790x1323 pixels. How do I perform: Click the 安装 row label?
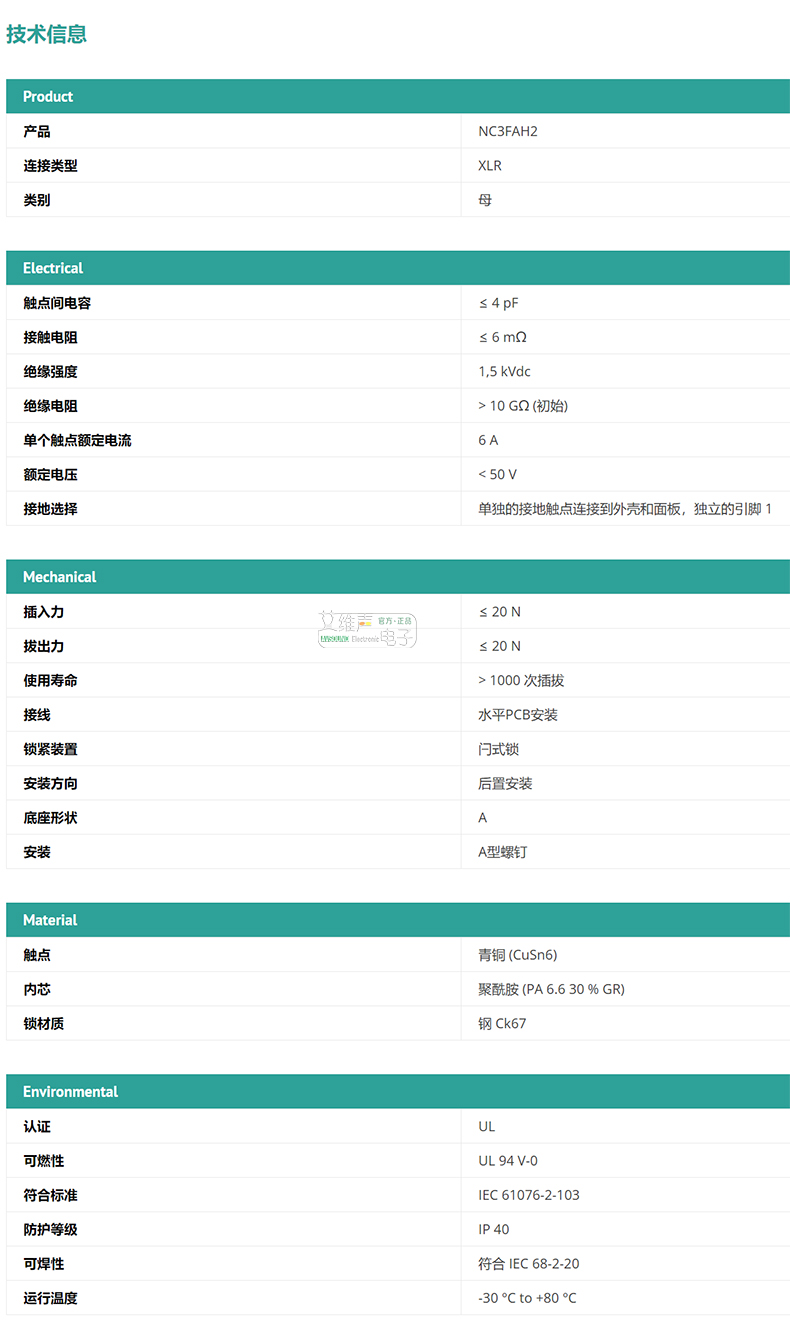37,852
